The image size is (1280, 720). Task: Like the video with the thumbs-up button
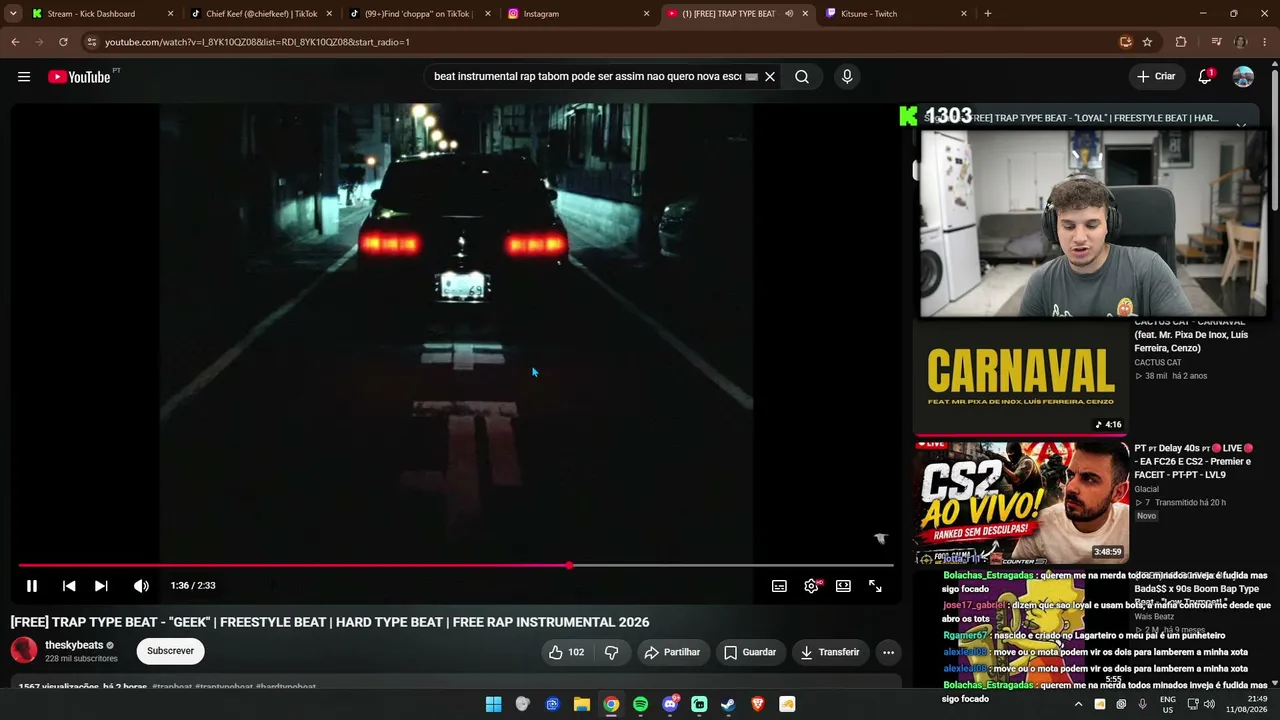(x=566, y=652)
